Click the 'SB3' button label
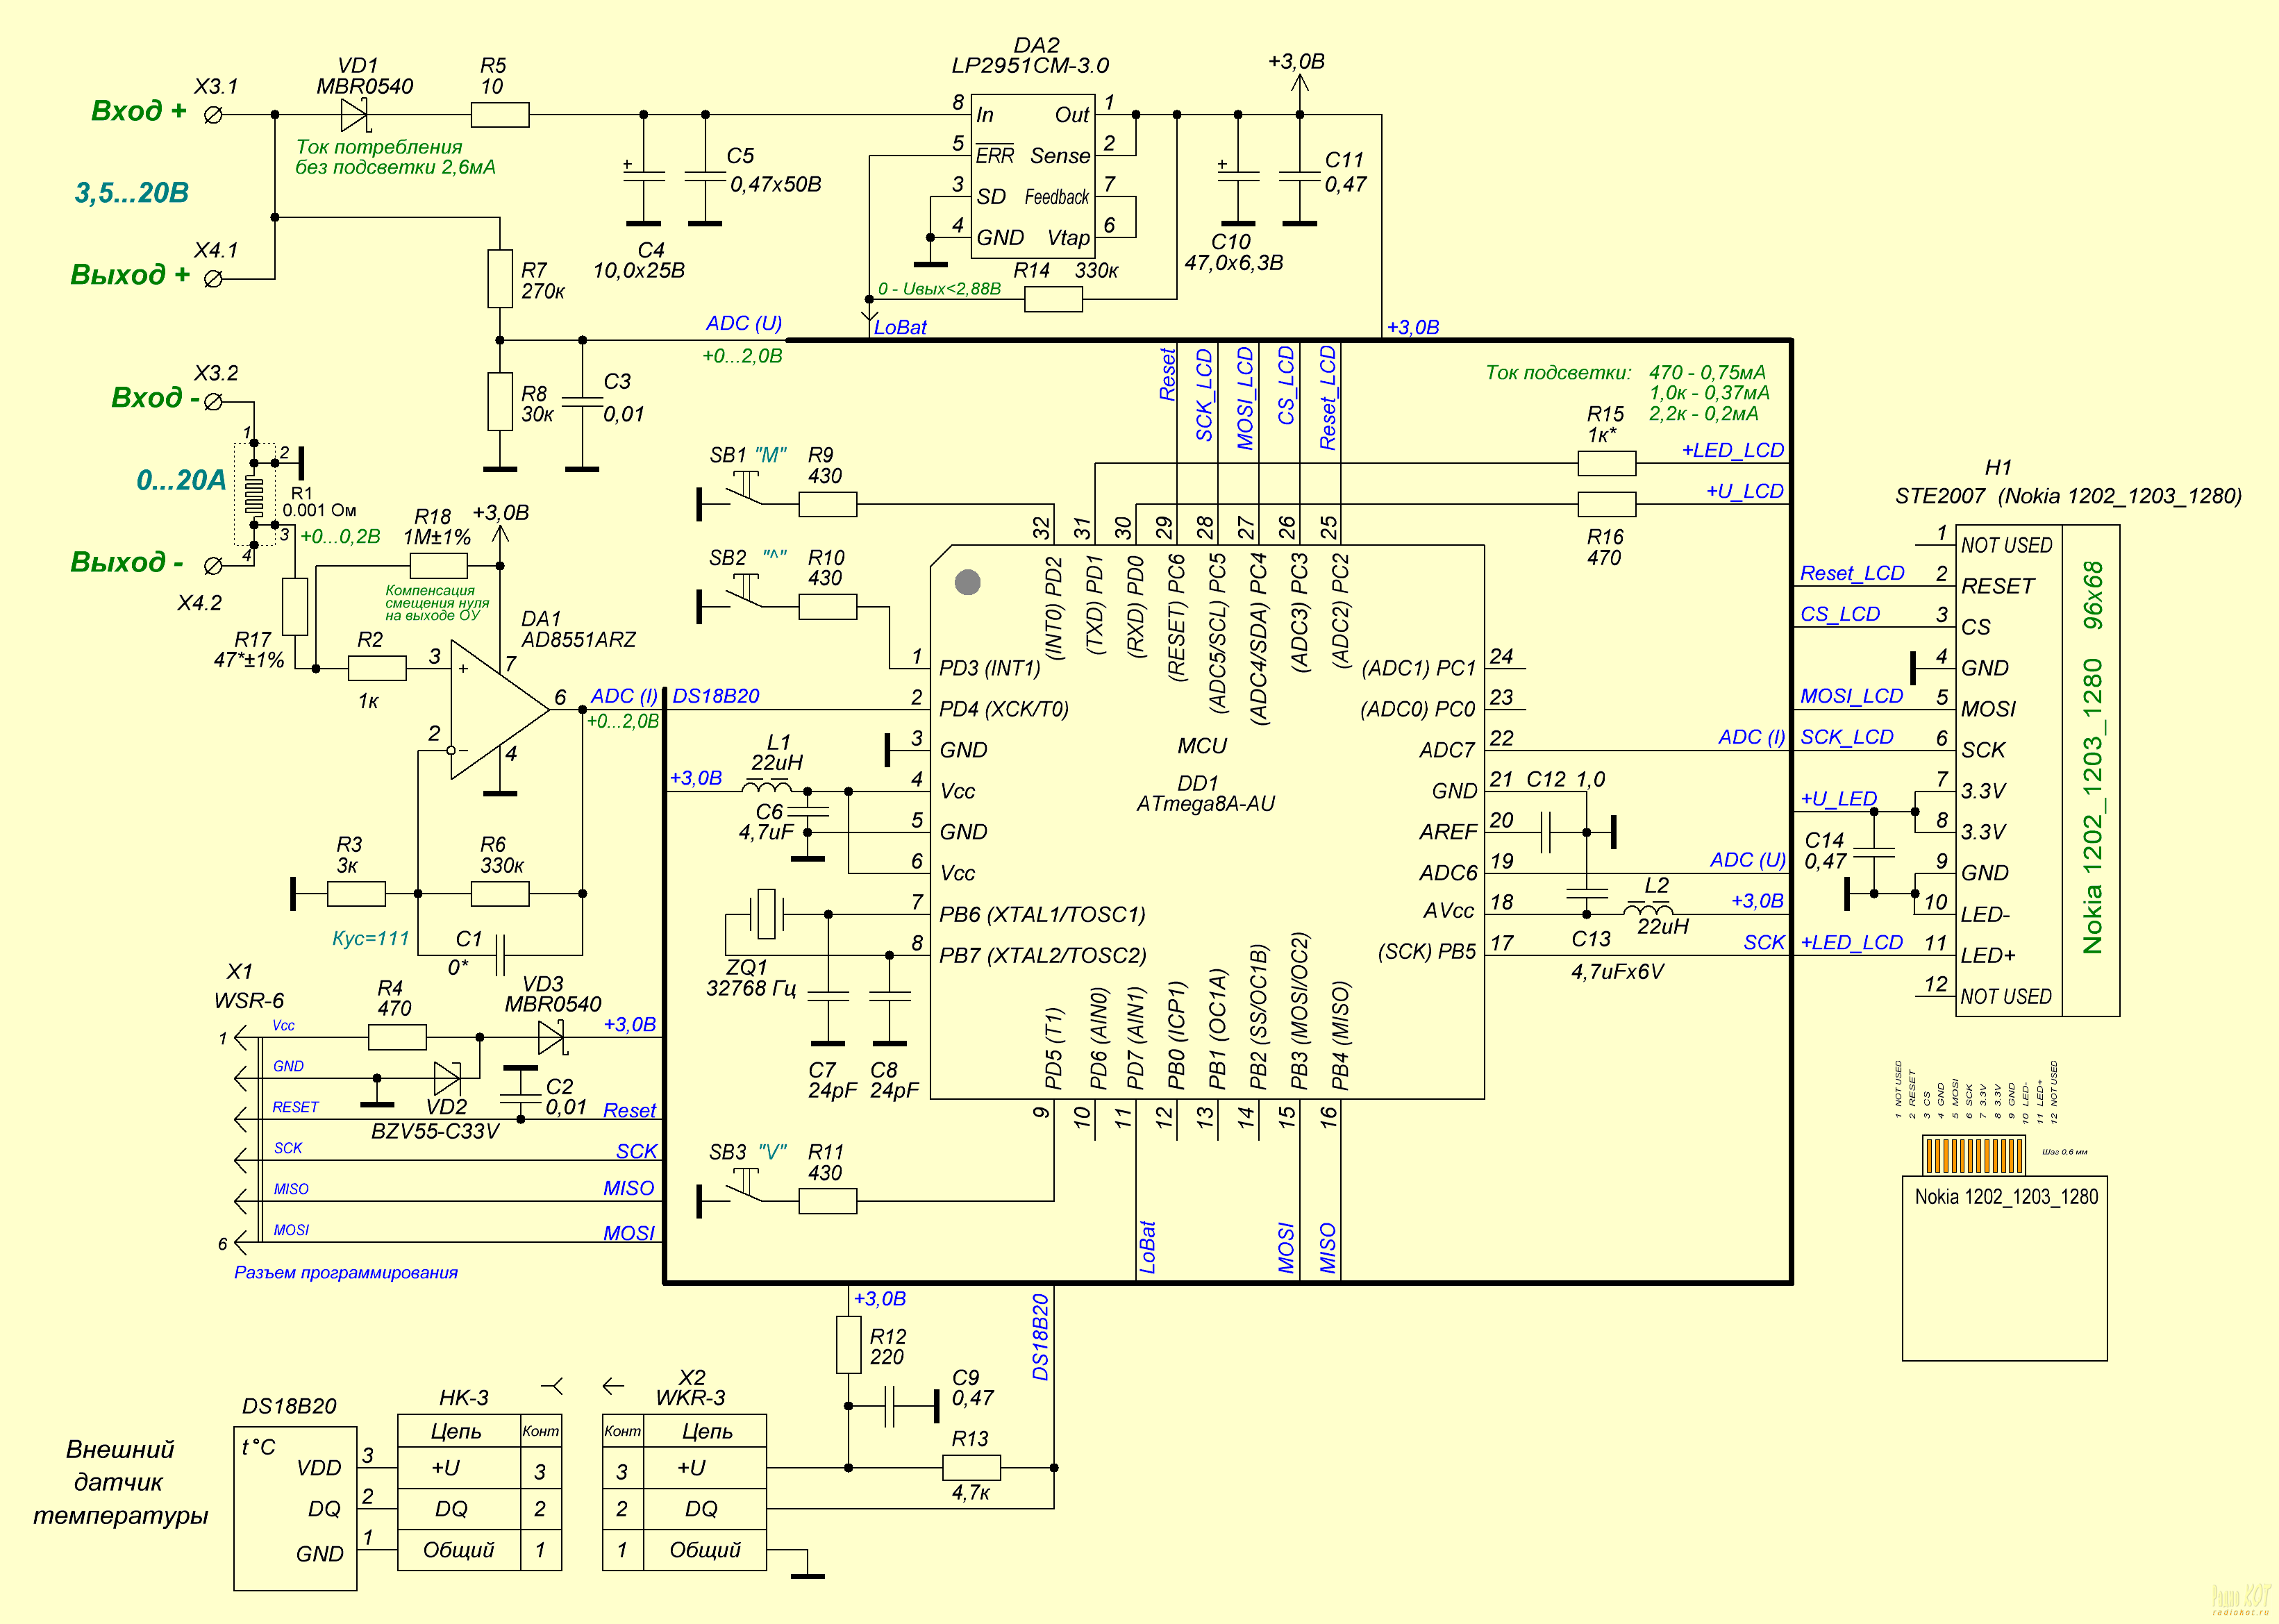 [x=728, y=1153]
